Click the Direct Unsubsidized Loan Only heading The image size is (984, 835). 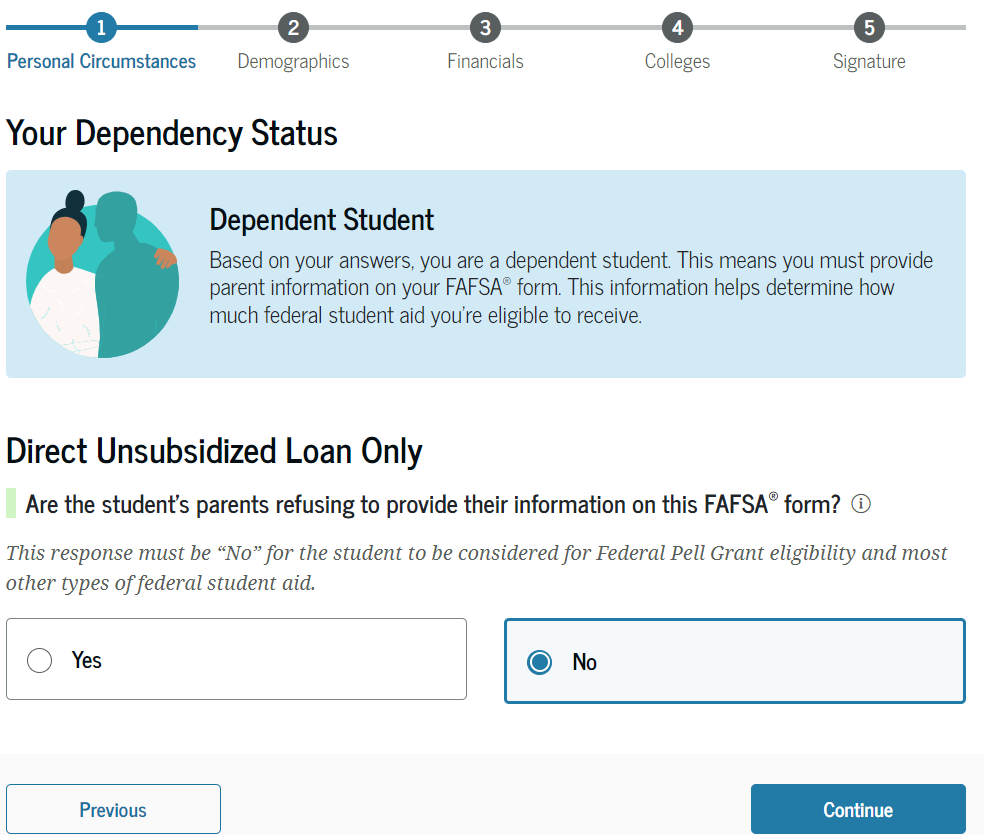pyautogui.click(x=214, y=451)
